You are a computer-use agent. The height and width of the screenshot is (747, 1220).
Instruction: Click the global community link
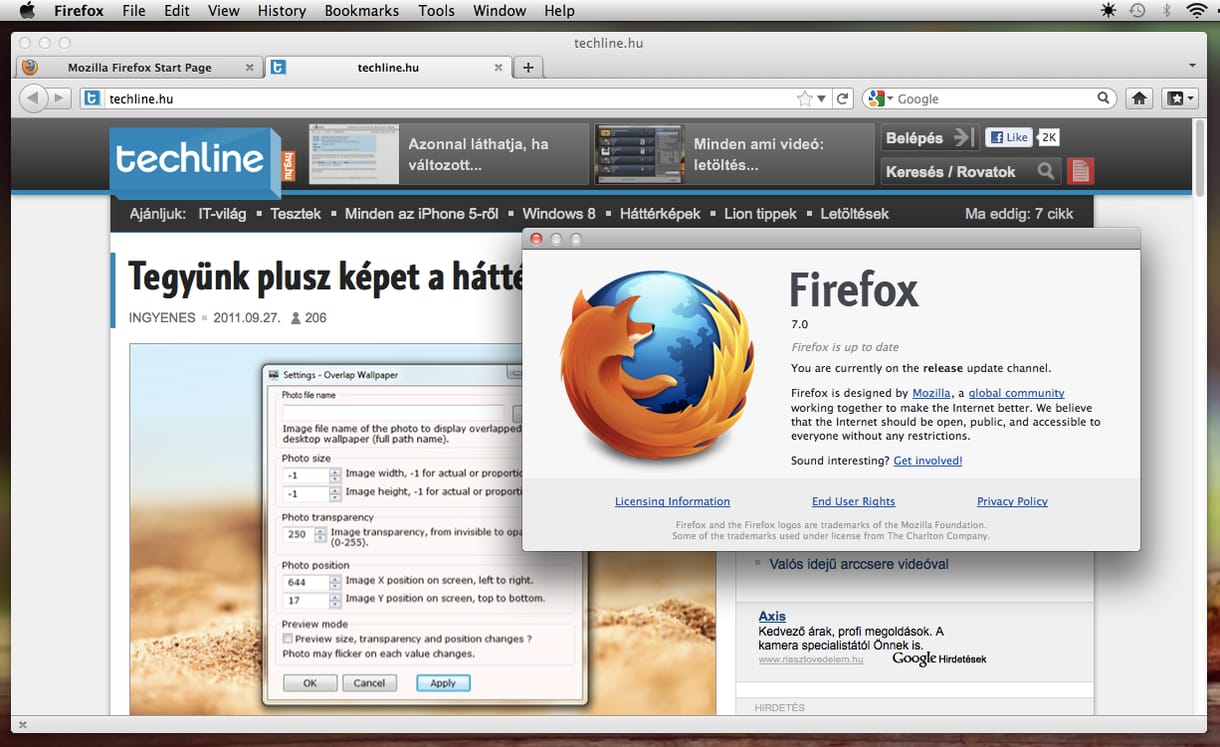tap(1016, 393)
